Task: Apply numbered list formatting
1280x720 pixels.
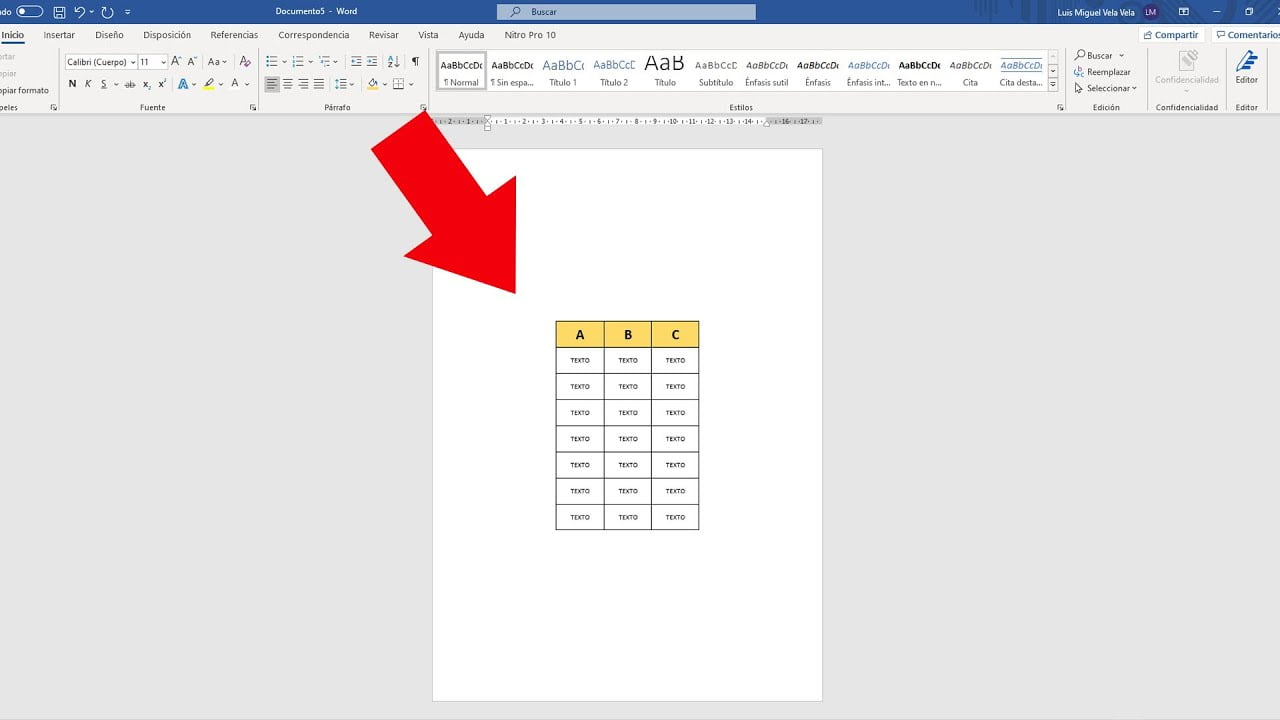Action: pos(297,62)
